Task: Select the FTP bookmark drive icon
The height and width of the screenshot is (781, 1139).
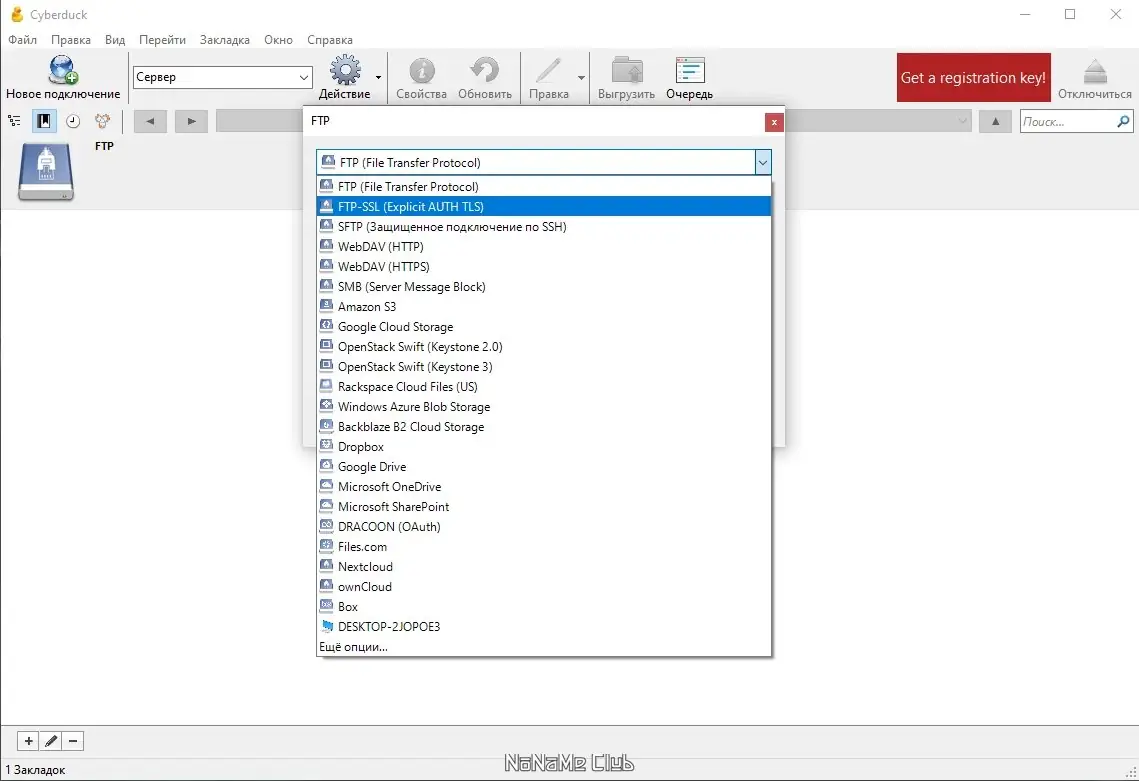Action: pos(46,171)
